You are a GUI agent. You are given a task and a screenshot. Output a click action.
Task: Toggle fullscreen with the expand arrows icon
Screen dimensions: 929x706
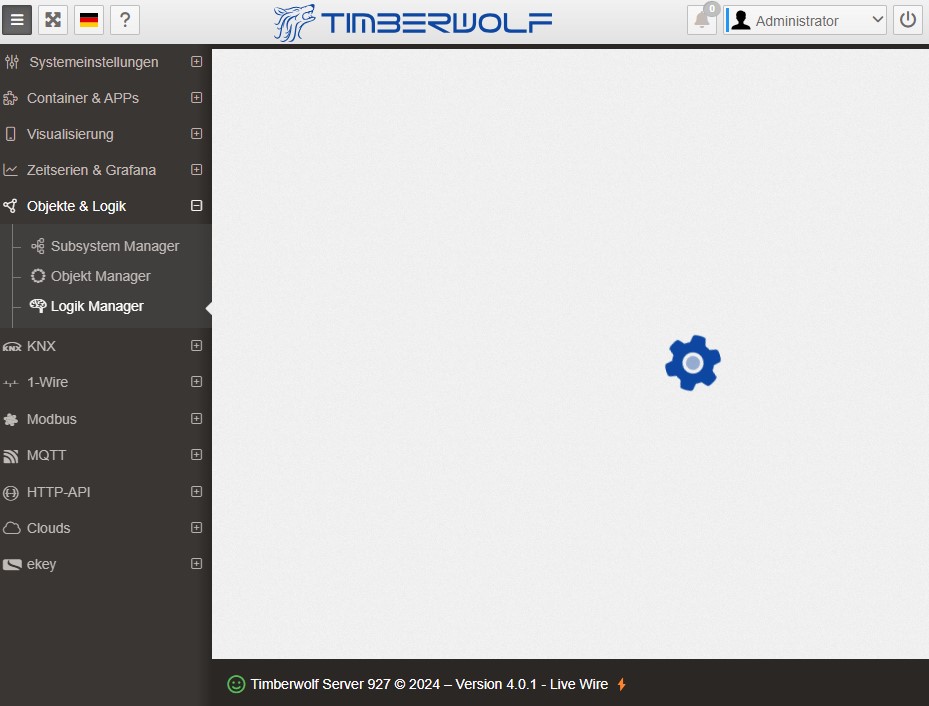click(x=53, y=20)
